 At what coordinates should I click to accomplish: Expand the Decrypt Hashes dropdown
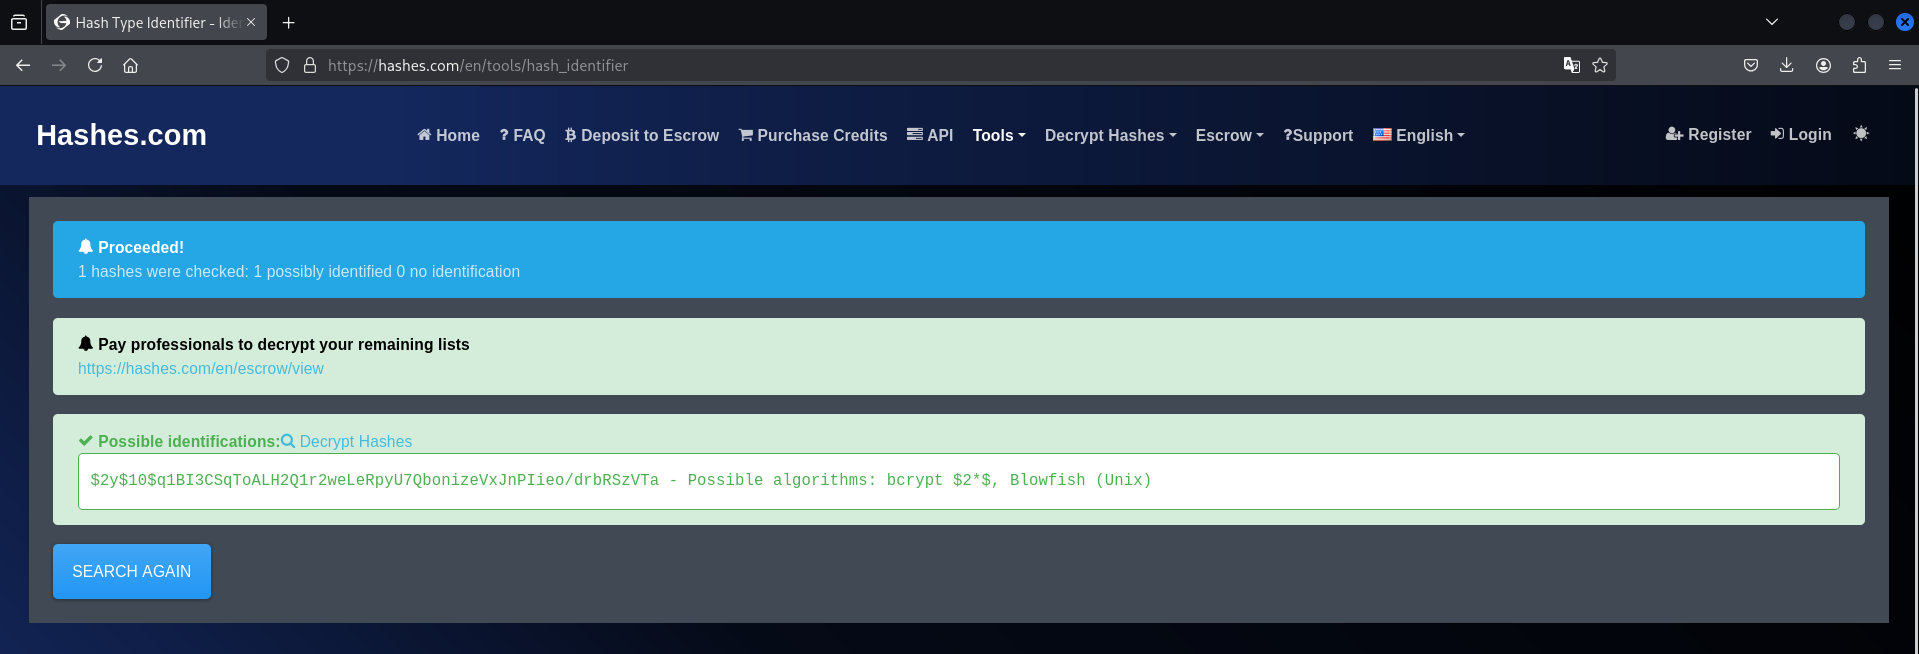point(1110,135)
